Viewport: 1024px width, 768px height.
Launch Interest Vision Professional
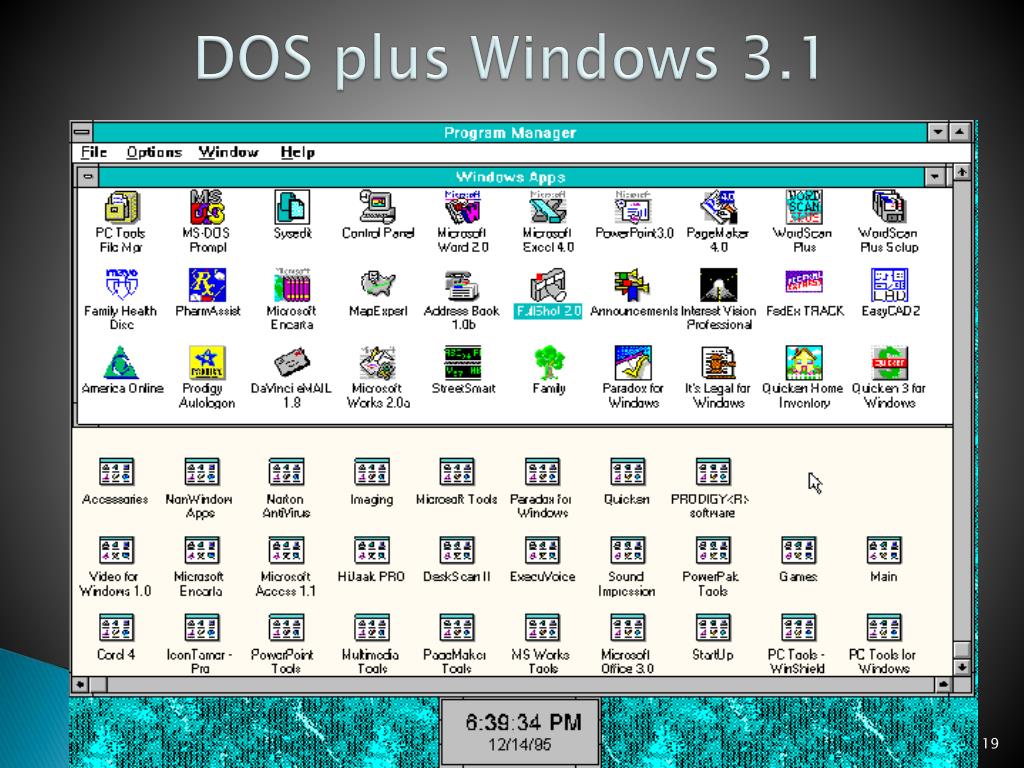pyautogui.click(x=718, y=285)
